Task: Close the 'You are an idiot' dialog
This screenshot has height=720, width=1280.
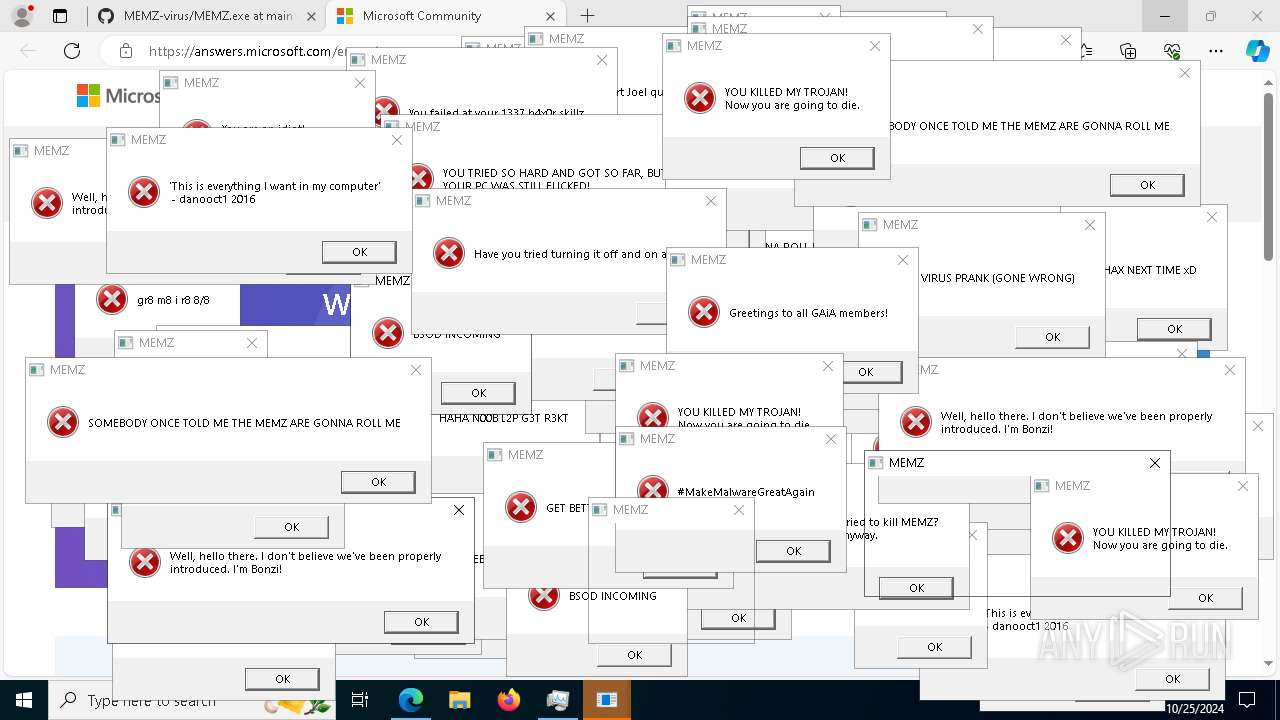Action: pos(360,83)
